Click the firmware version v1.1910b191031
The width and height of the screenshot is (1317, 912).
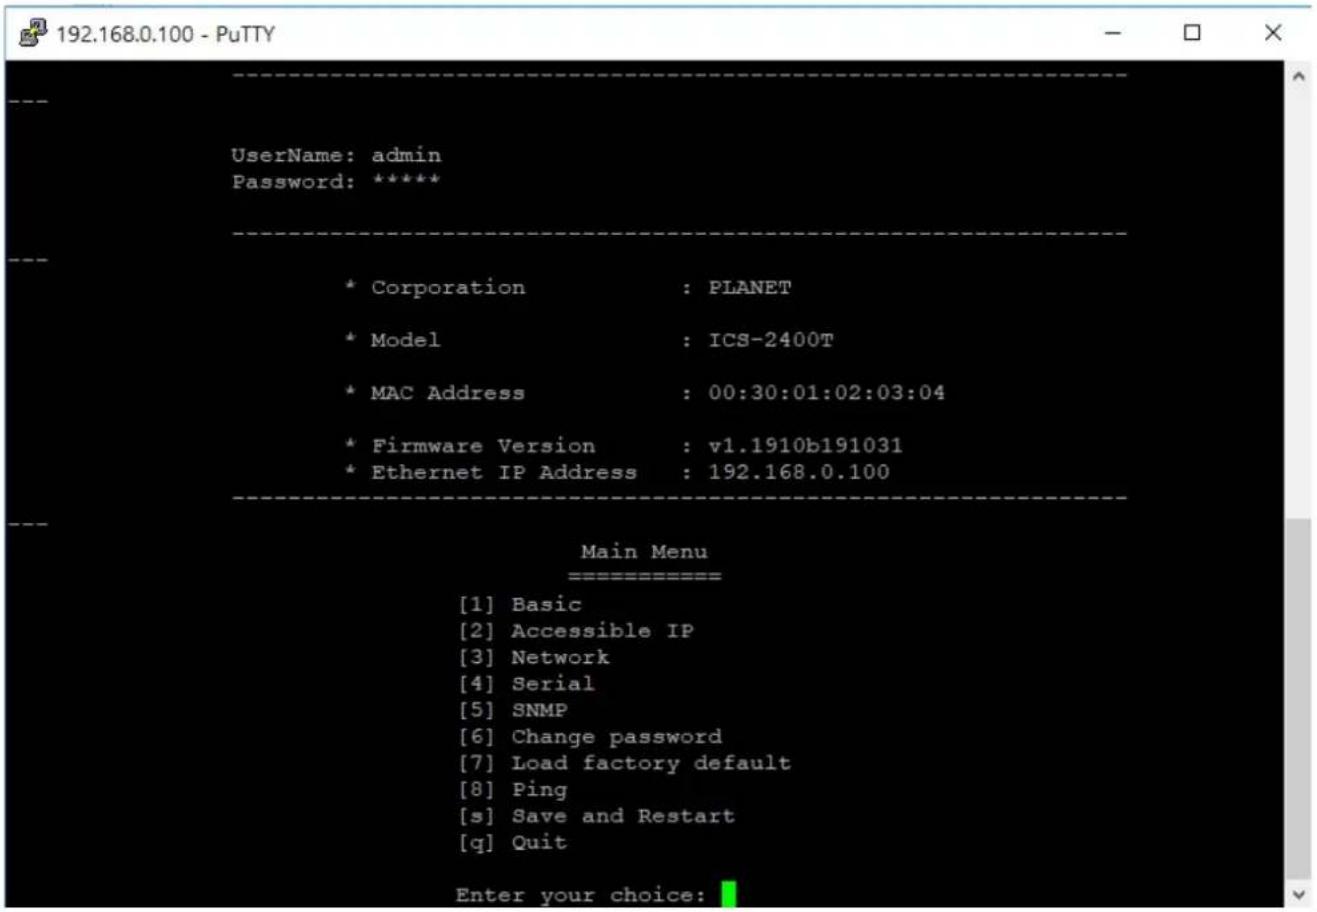[805, 446]
